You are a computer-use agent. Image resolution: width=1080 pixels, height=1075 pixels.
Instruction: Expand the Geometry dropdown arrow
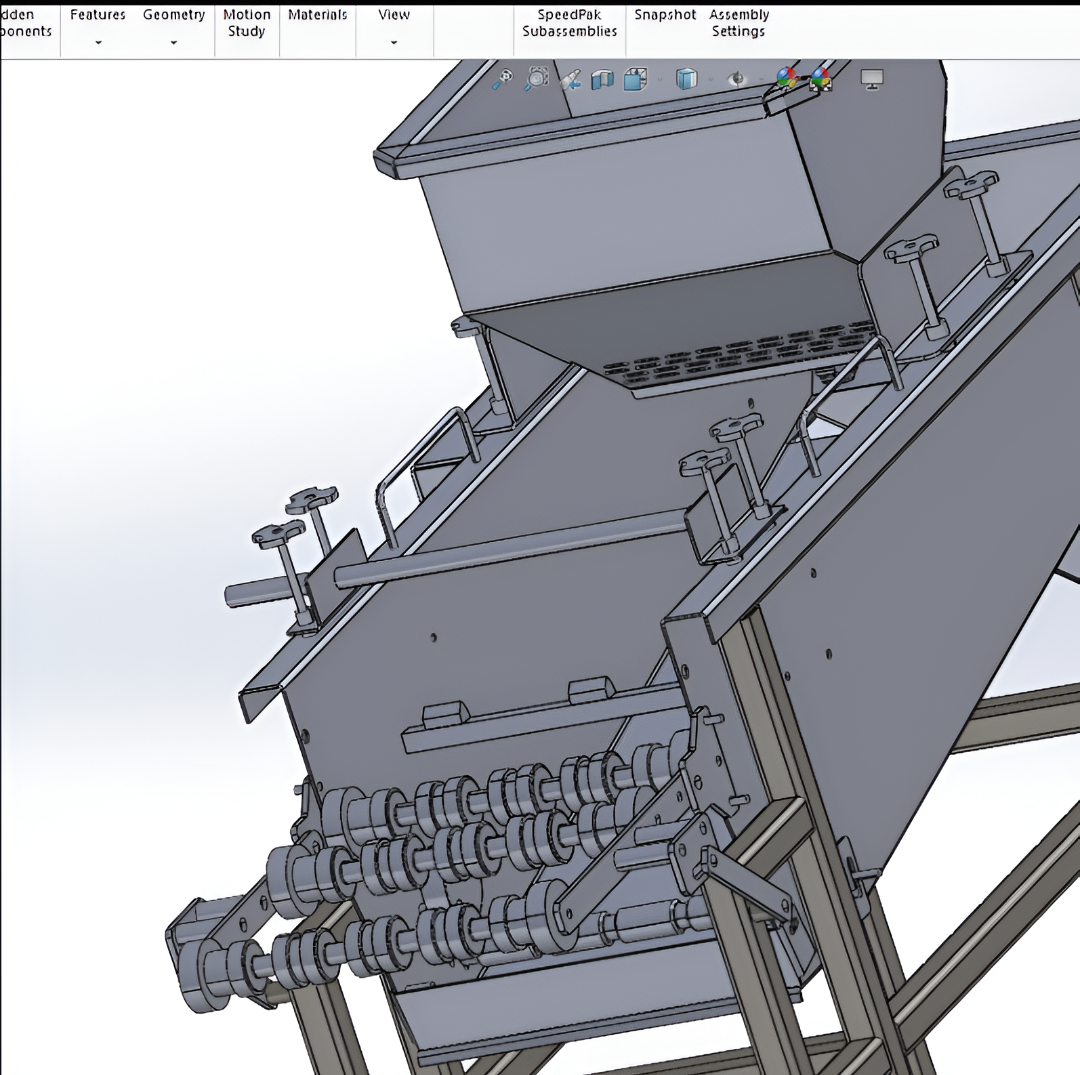(x=174, y=42)
